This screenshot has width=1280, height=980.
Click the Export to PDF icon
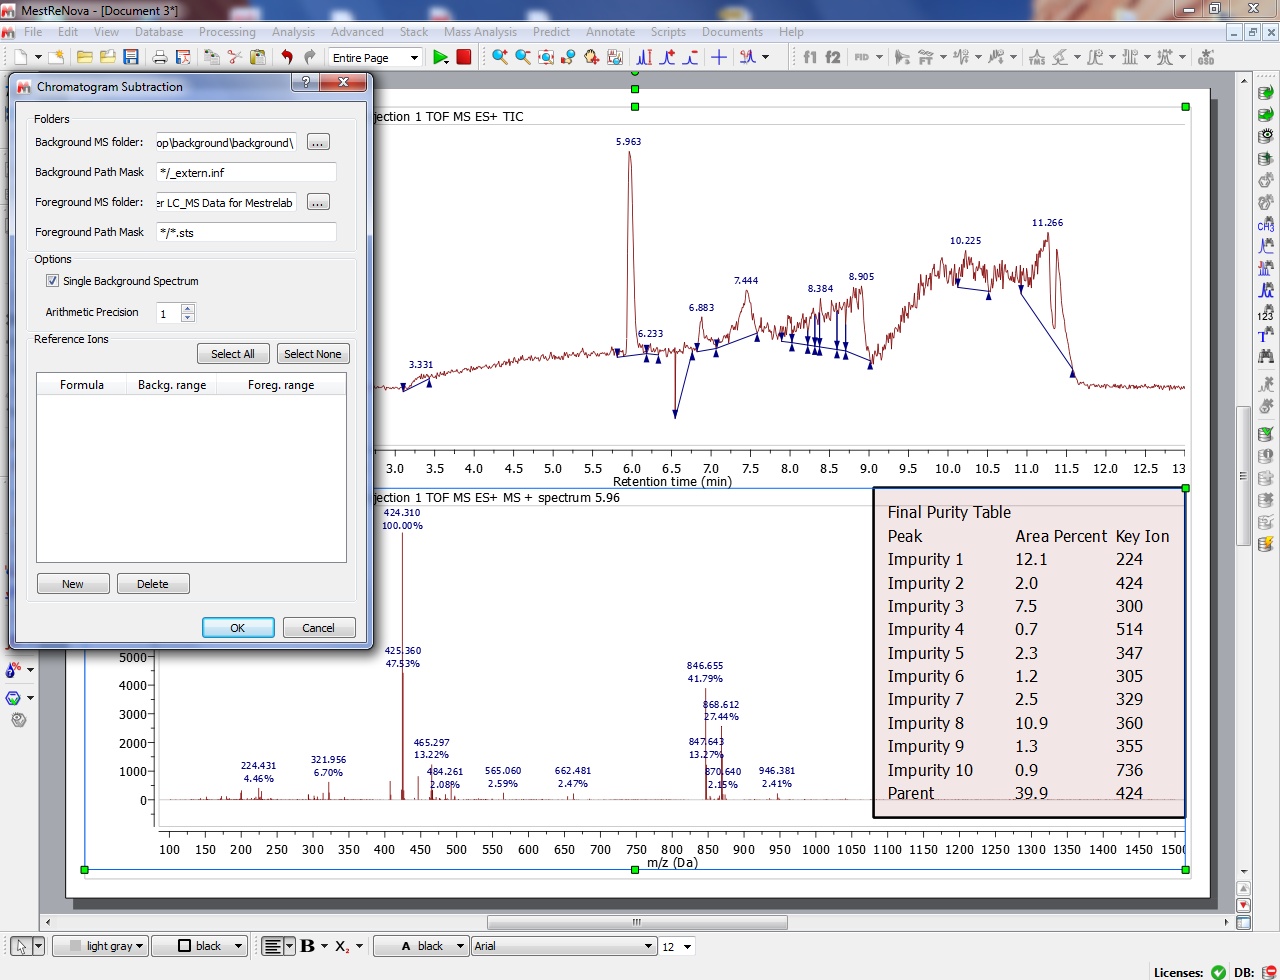(183, 58)
